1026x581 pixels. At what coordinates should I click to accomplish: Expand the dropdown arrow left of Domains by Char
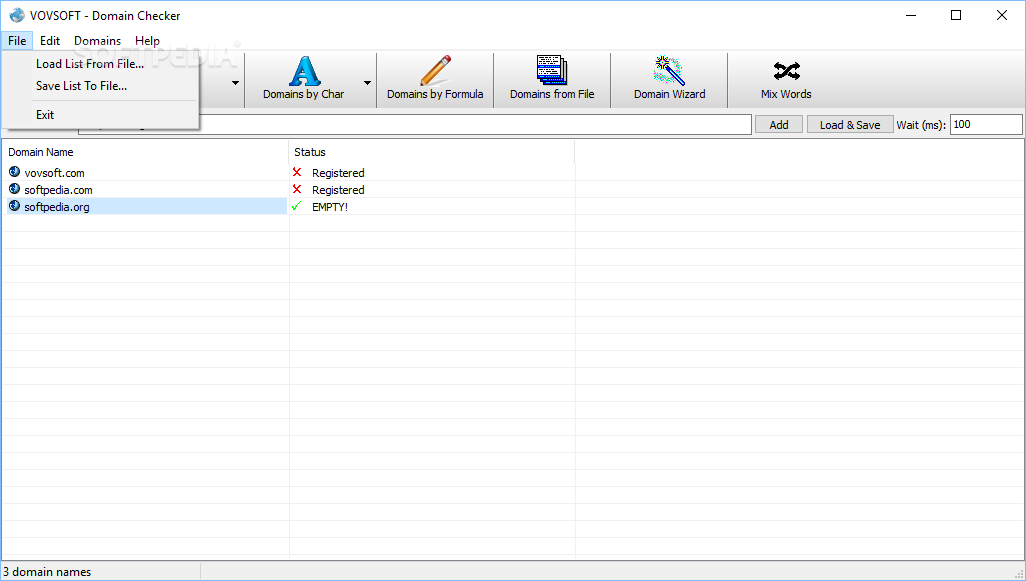[x=235, y=82]
